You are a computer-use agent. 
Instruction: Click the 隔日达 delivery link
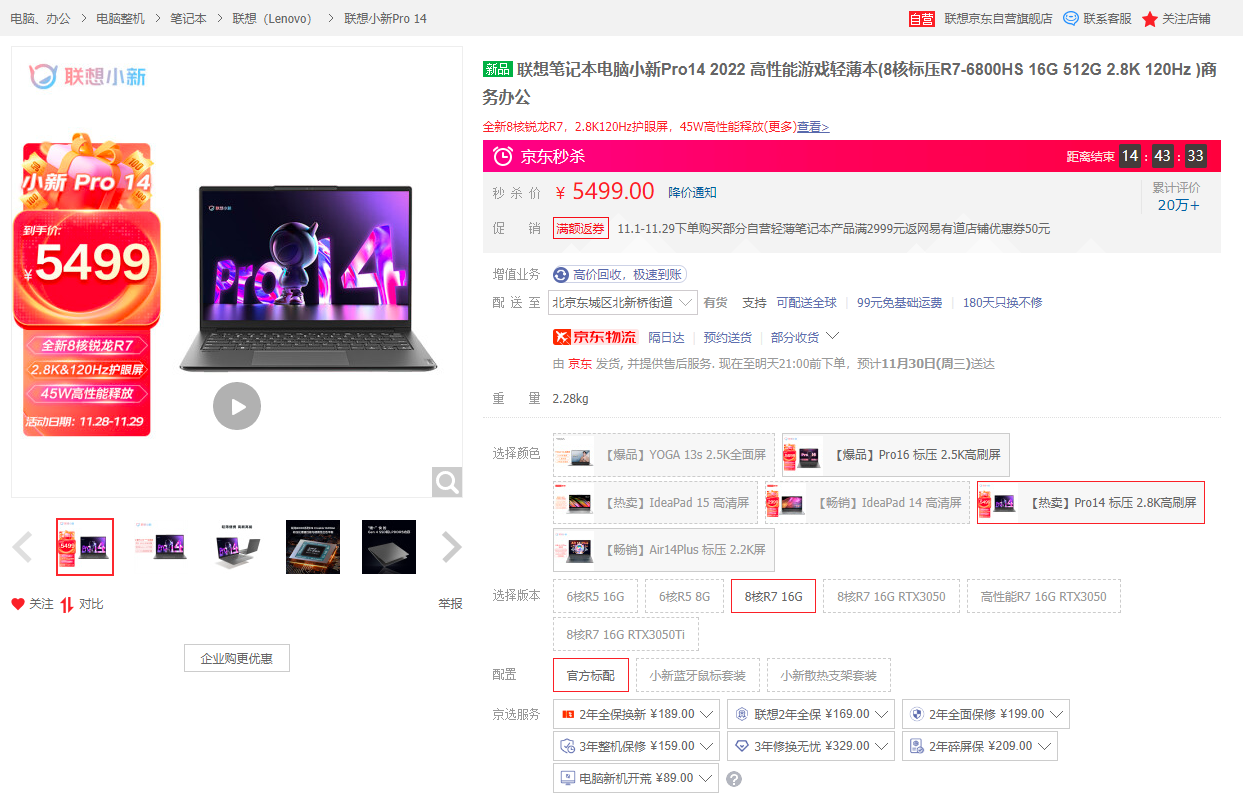666,337
